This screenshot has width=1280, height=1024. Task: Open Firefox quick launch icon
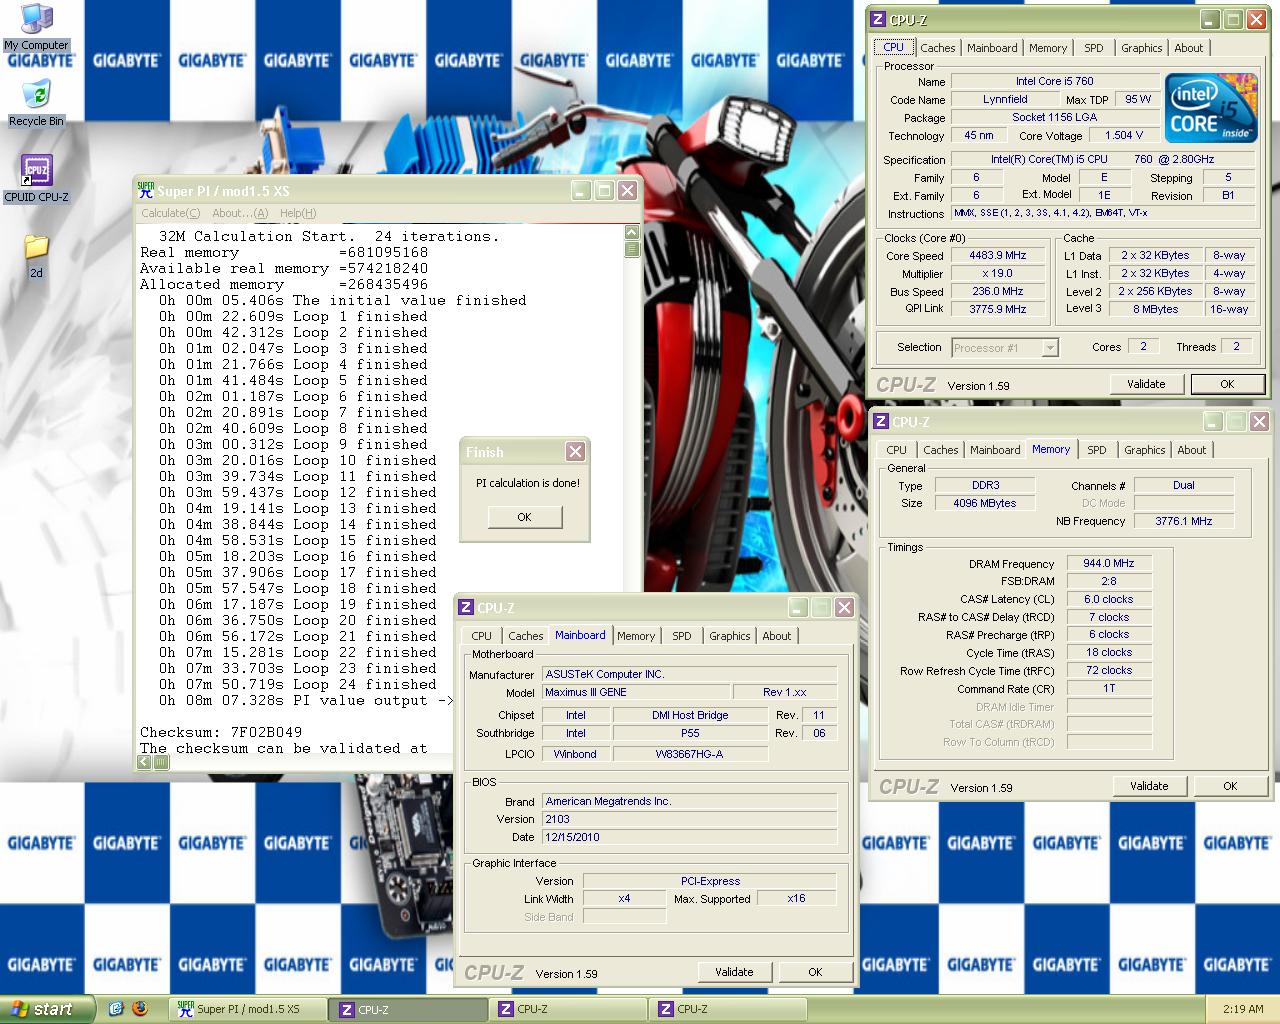tap(140, 1009)
